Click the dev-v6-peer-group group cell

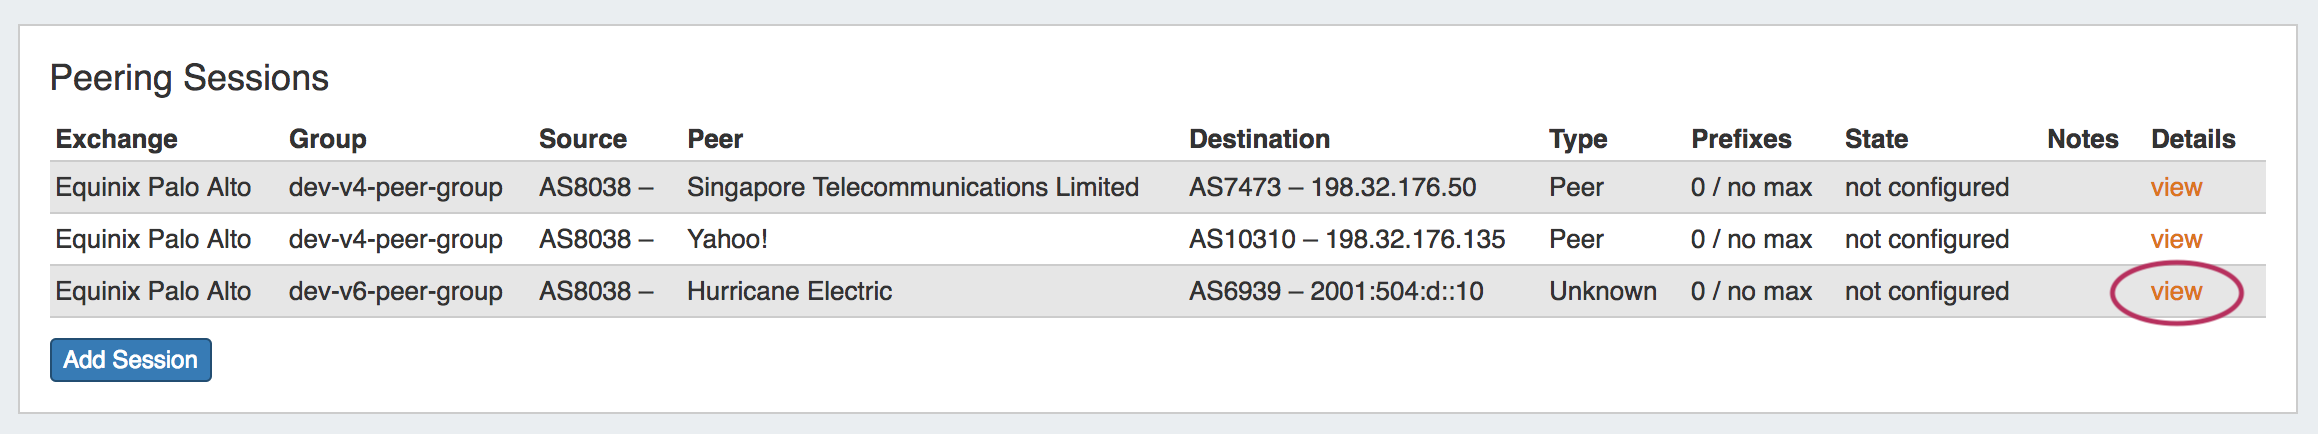(x=395, y=292)
